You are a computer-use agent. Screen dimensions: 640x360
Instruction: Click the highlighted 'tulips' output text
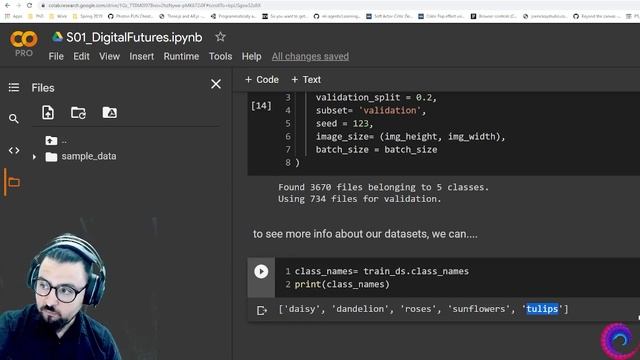pos(542,309)
